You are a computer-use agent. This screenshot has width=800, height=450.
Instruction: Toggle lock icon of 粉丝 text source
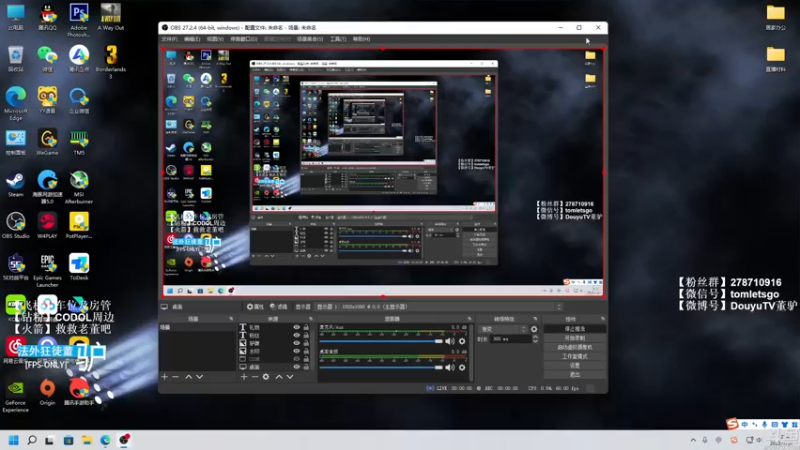[306, 335]
